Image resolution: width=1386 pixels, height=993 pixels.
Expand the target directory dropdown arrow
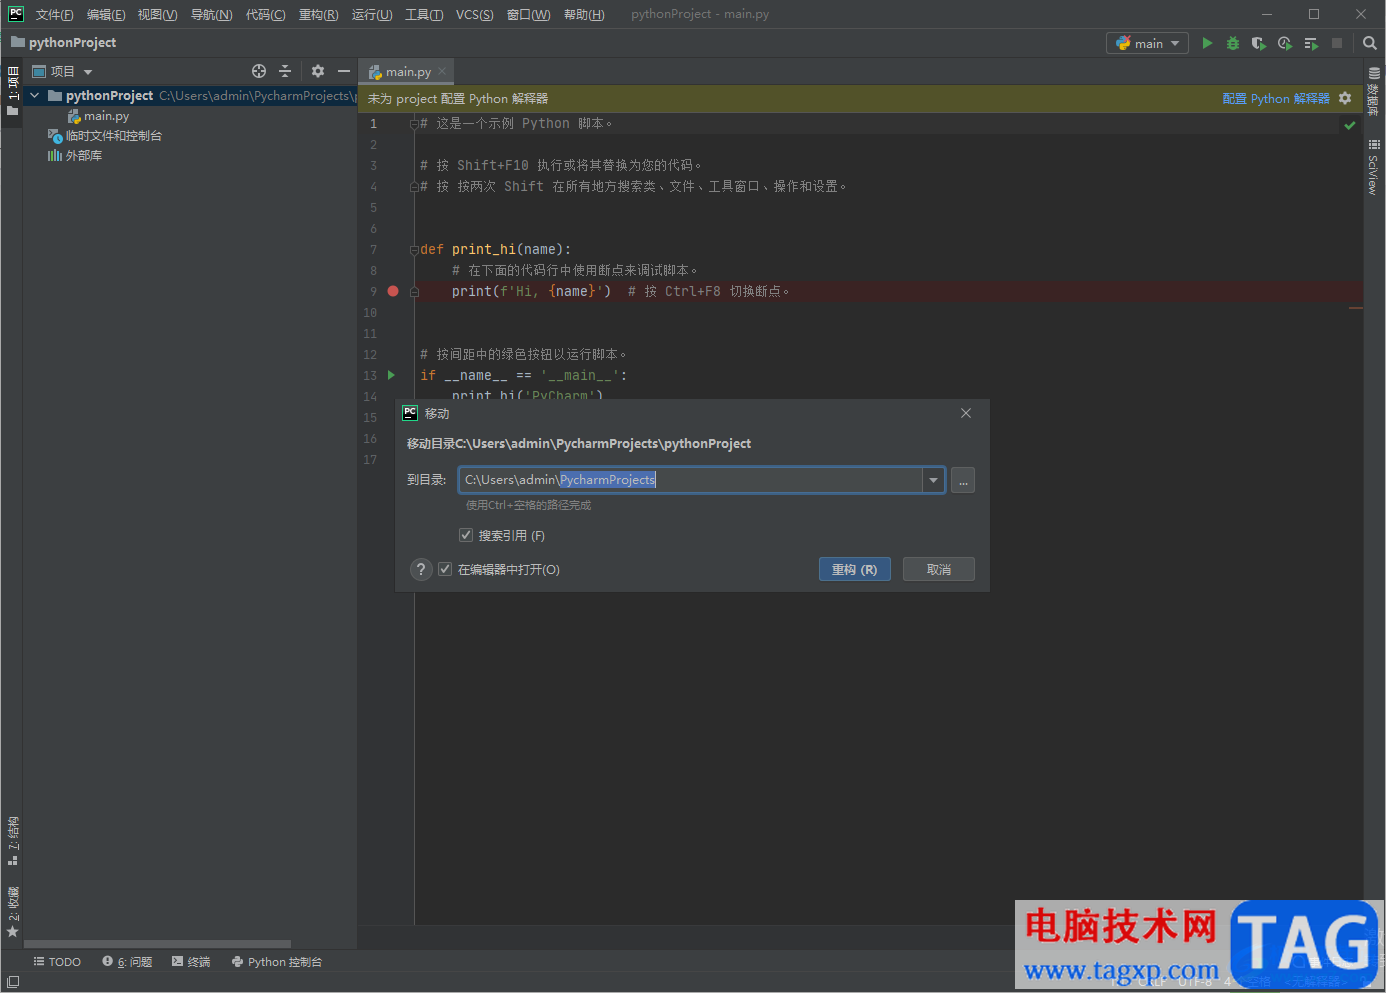point(933,480)
